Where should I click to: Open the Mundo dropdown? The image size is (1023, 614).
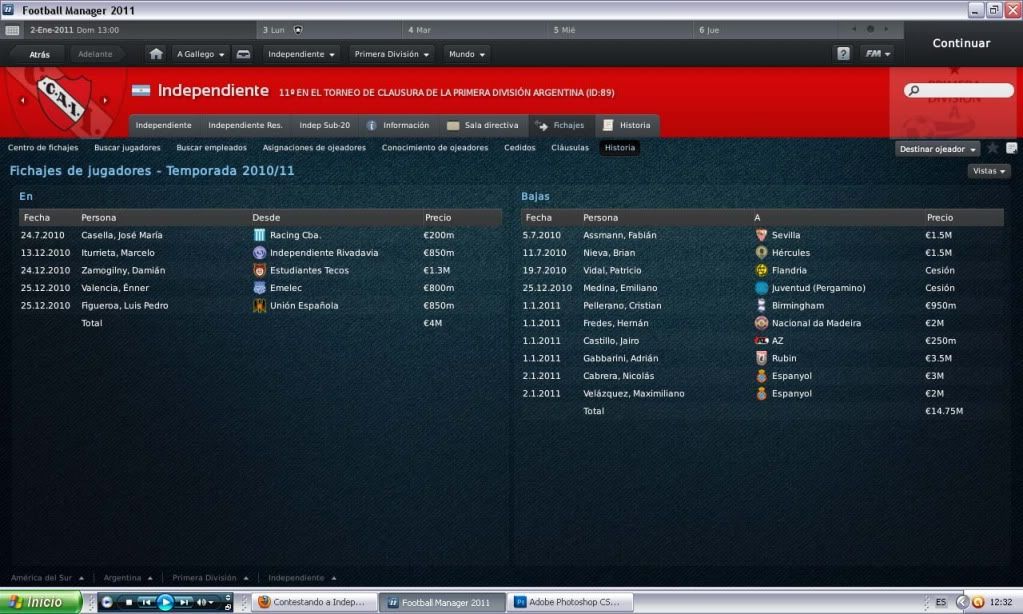466,54
